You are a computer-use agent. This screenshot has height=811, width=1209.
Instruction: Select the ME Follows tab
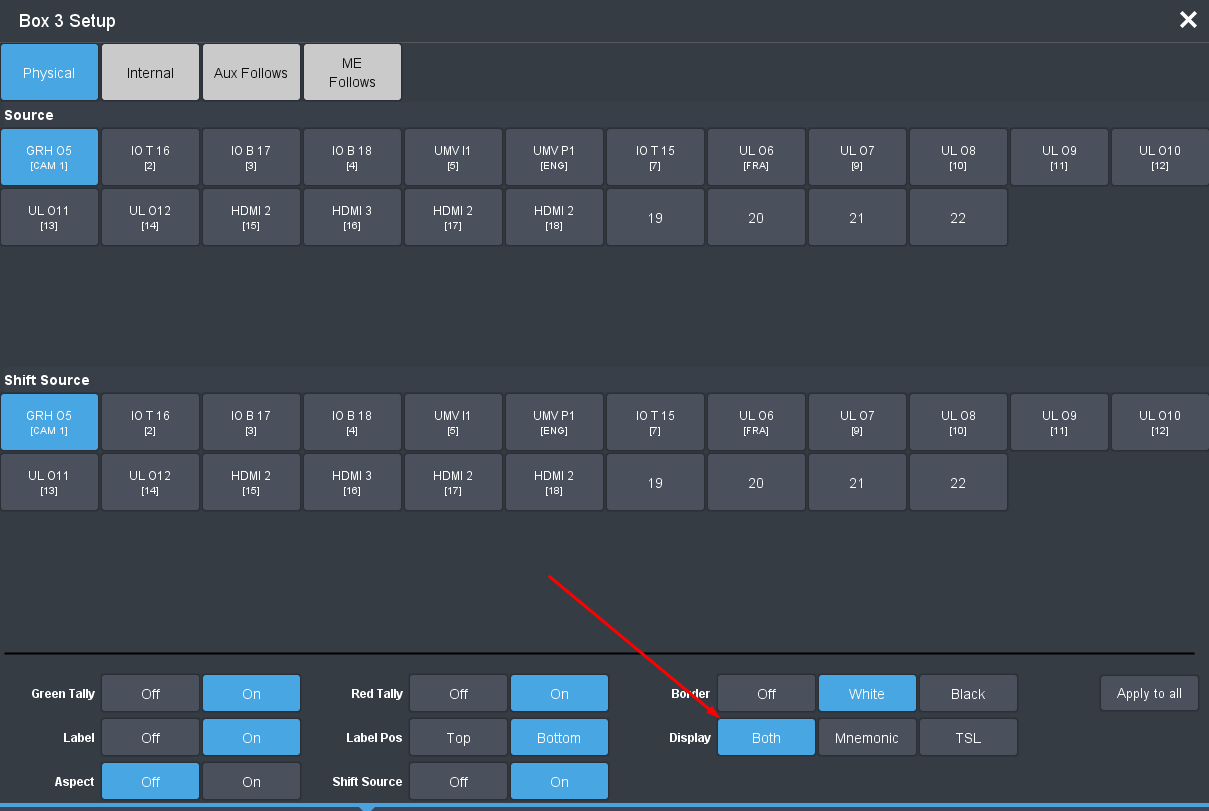(352, 73)
